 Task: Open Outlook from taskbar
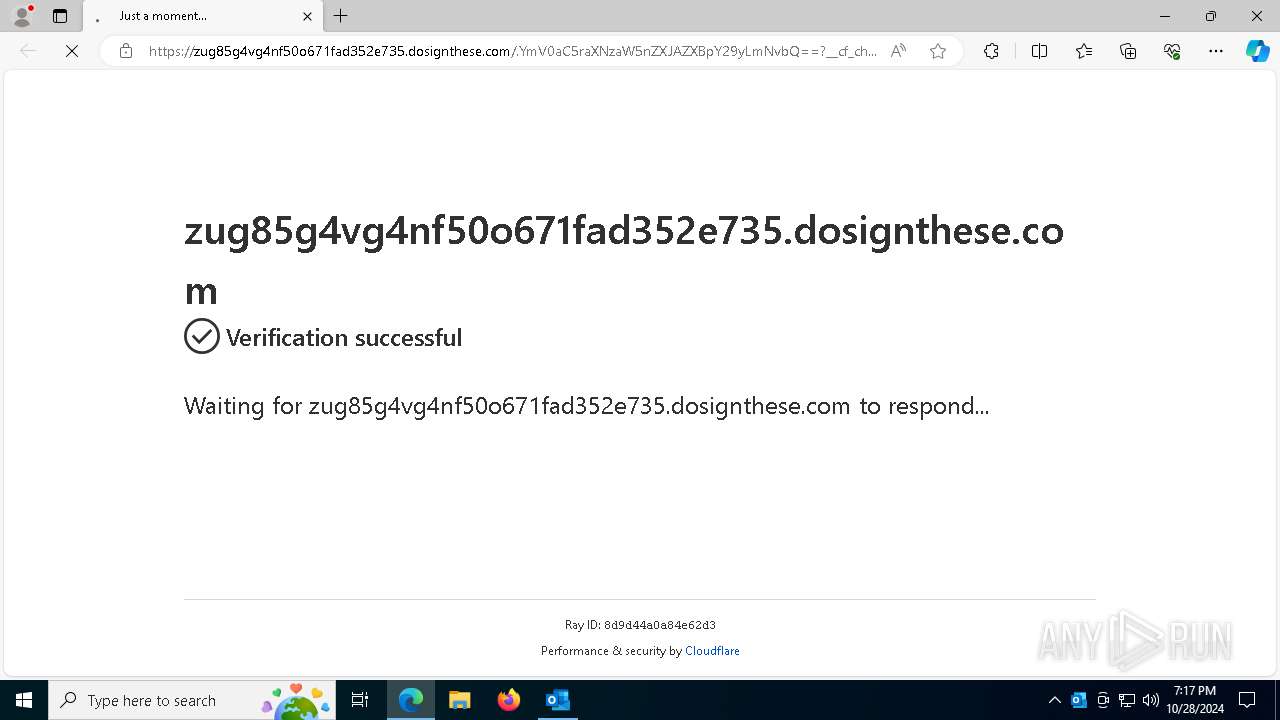pyautogui.click(x=557, y=700)
